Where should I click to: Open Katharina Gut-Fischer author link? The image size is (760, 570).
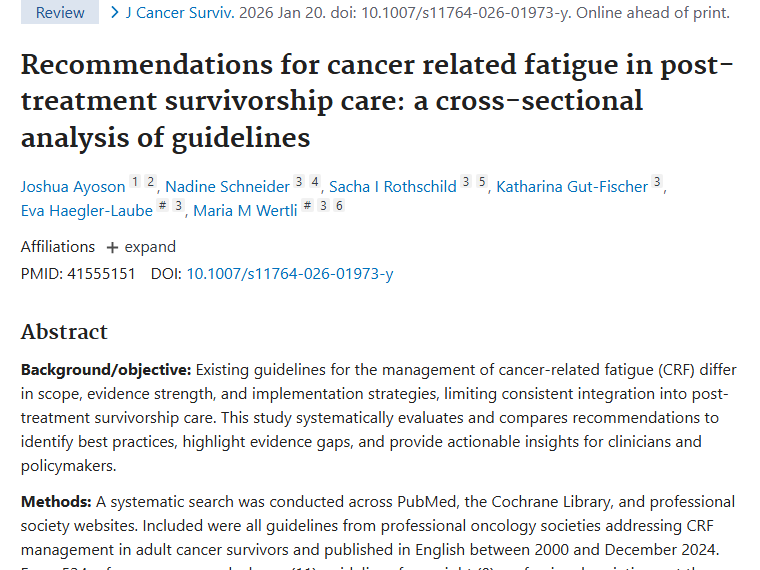[x=572, y=186]
